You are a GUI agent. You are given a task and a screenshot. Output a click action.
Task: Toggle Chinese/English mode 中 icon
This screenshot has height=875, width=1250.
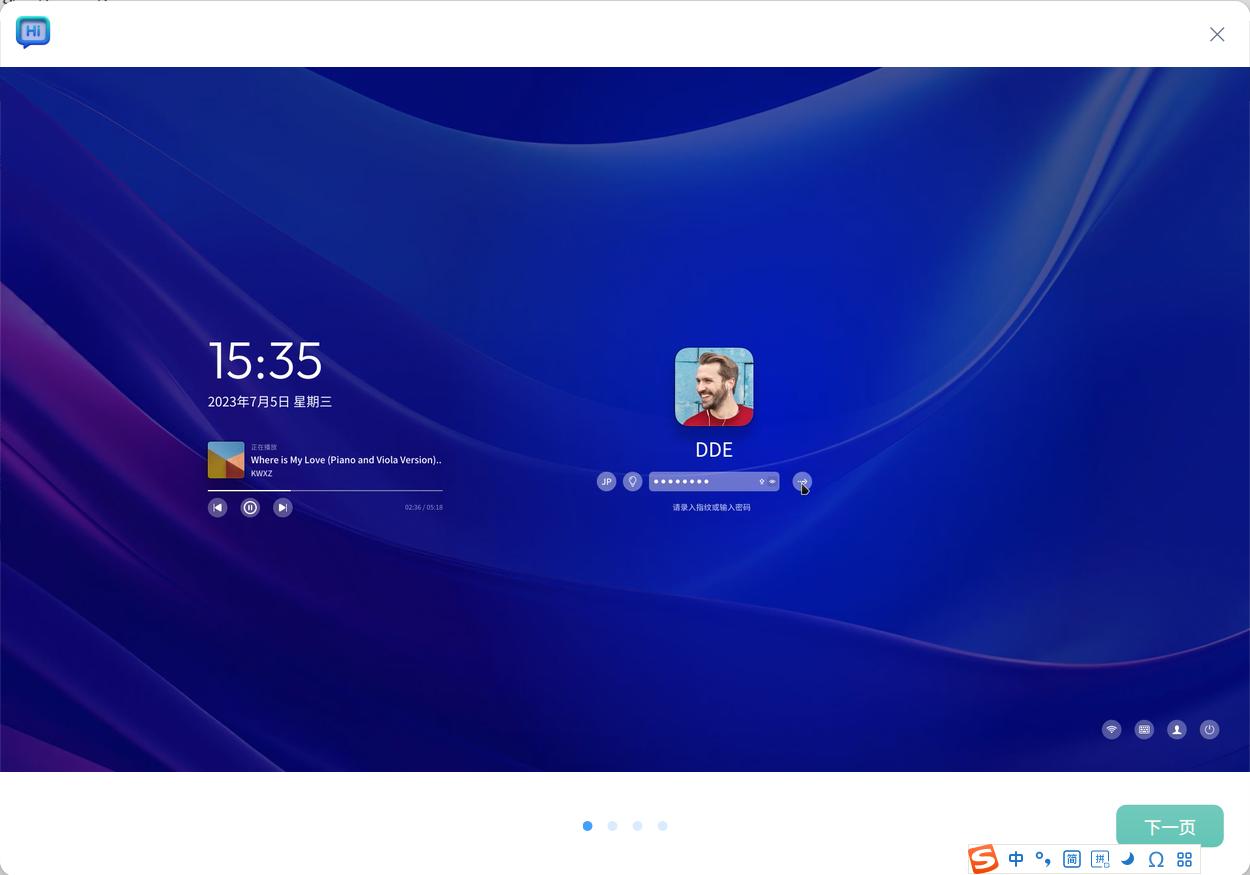[x=1016, y=859]
